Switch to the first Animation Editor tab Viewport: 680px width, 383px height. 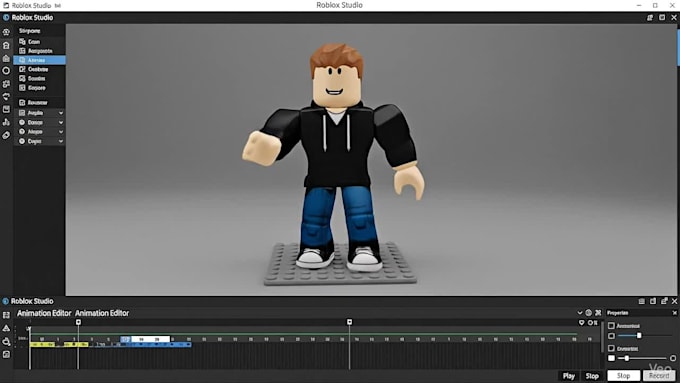[44, 313]
